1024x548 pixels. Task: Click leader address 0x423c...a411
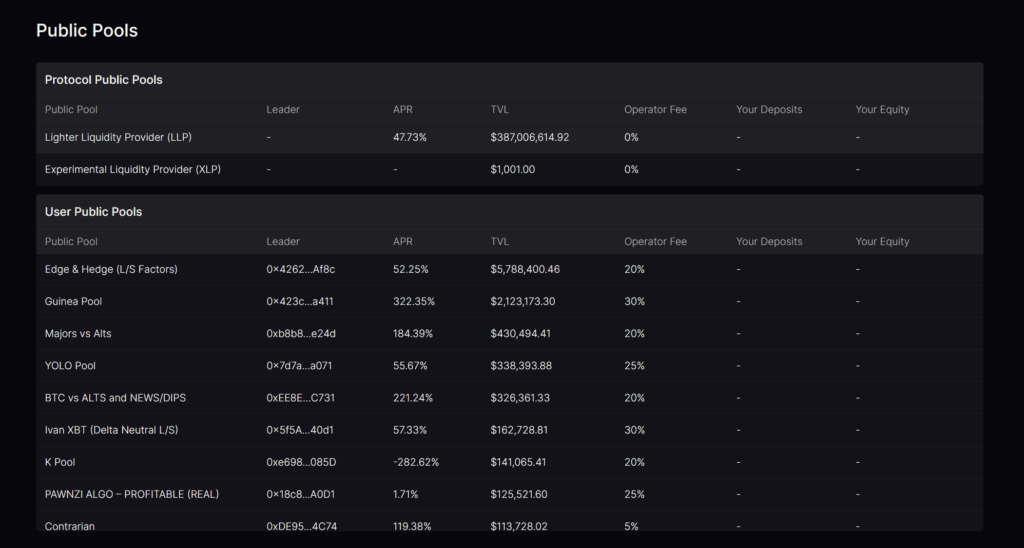[x=301, y=301]
